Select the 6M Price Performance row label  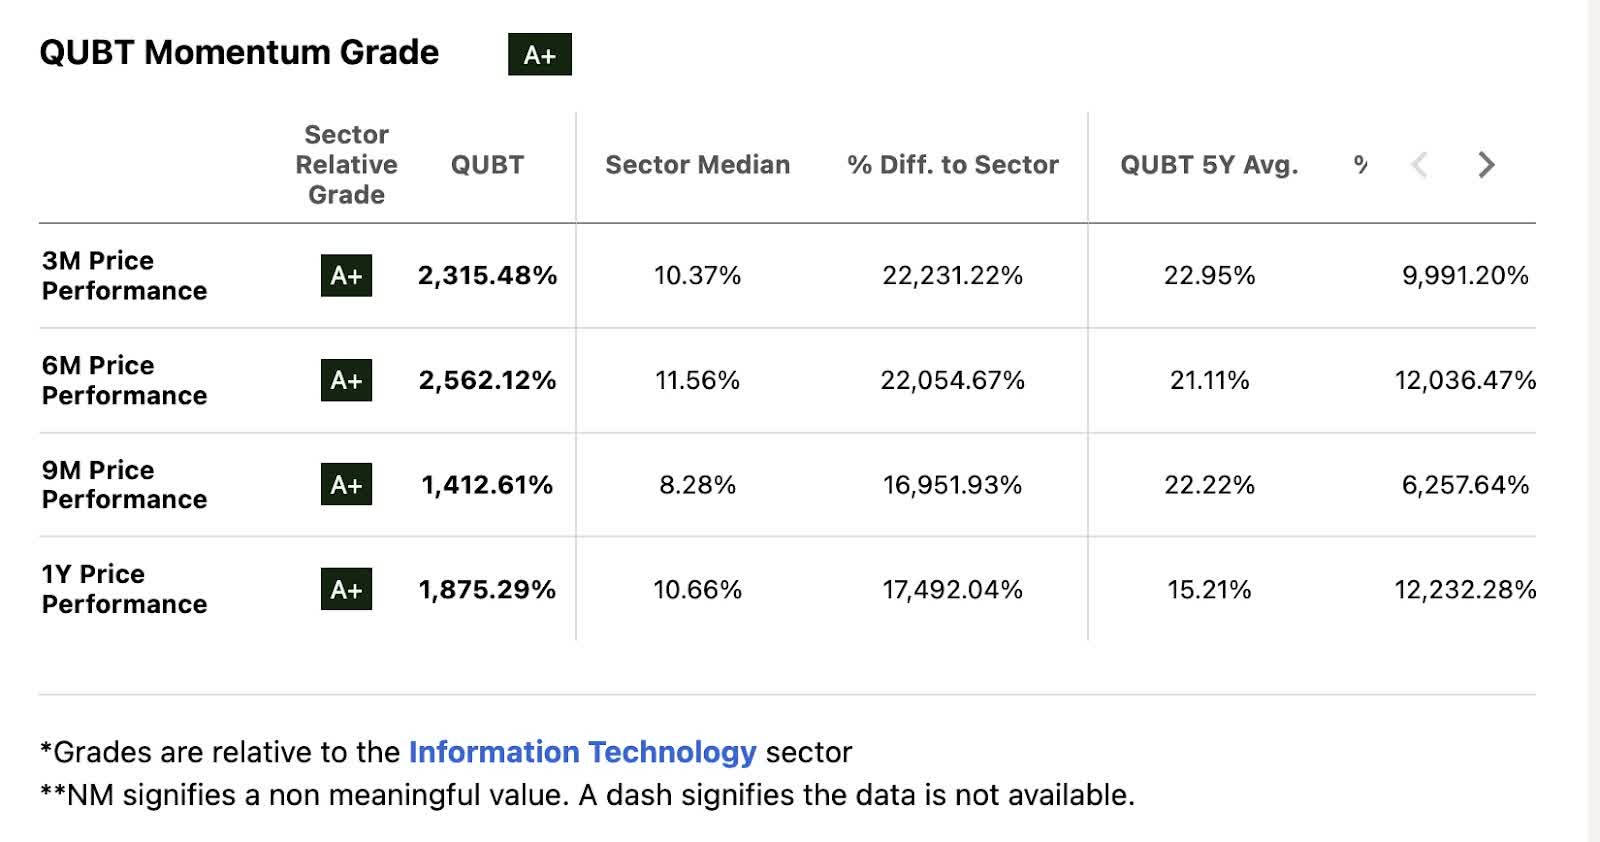pos(124,380)
